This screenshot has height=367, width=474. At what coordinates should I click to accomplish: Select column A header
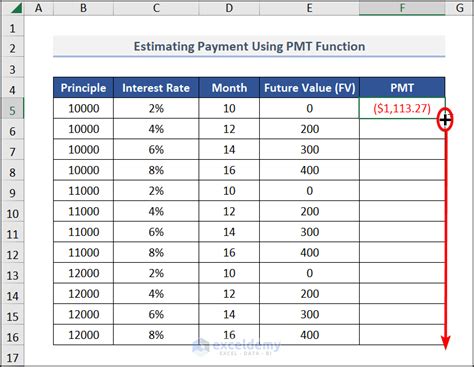coord(39,8)
